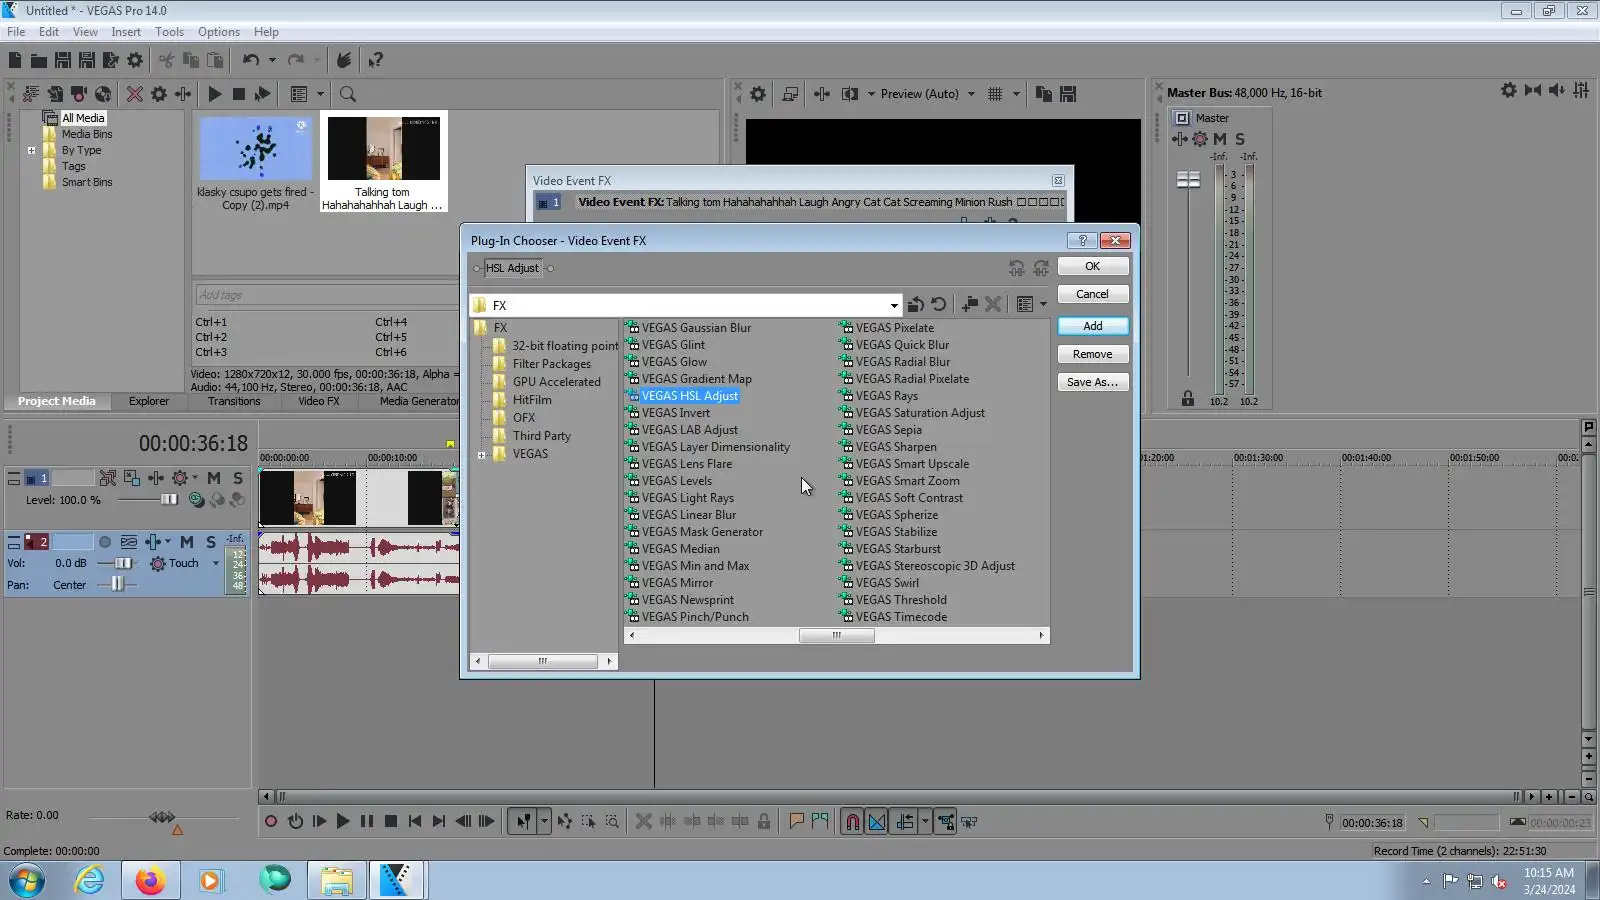Viewport: 1600px width, 900px height.
Task: Expand the By Type media bin
Action: pos(32,151)
